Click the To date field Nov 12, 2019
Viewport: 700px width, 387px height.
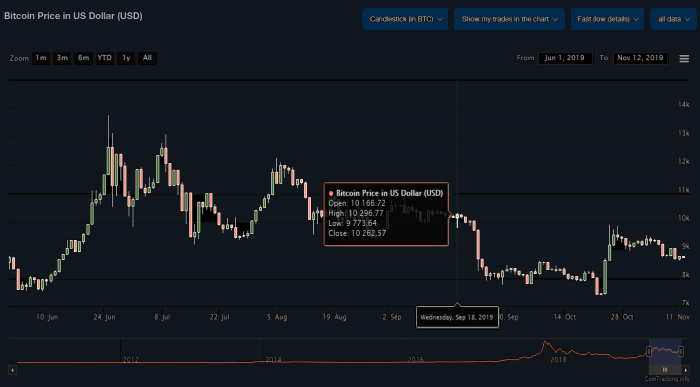pos(641,58)
